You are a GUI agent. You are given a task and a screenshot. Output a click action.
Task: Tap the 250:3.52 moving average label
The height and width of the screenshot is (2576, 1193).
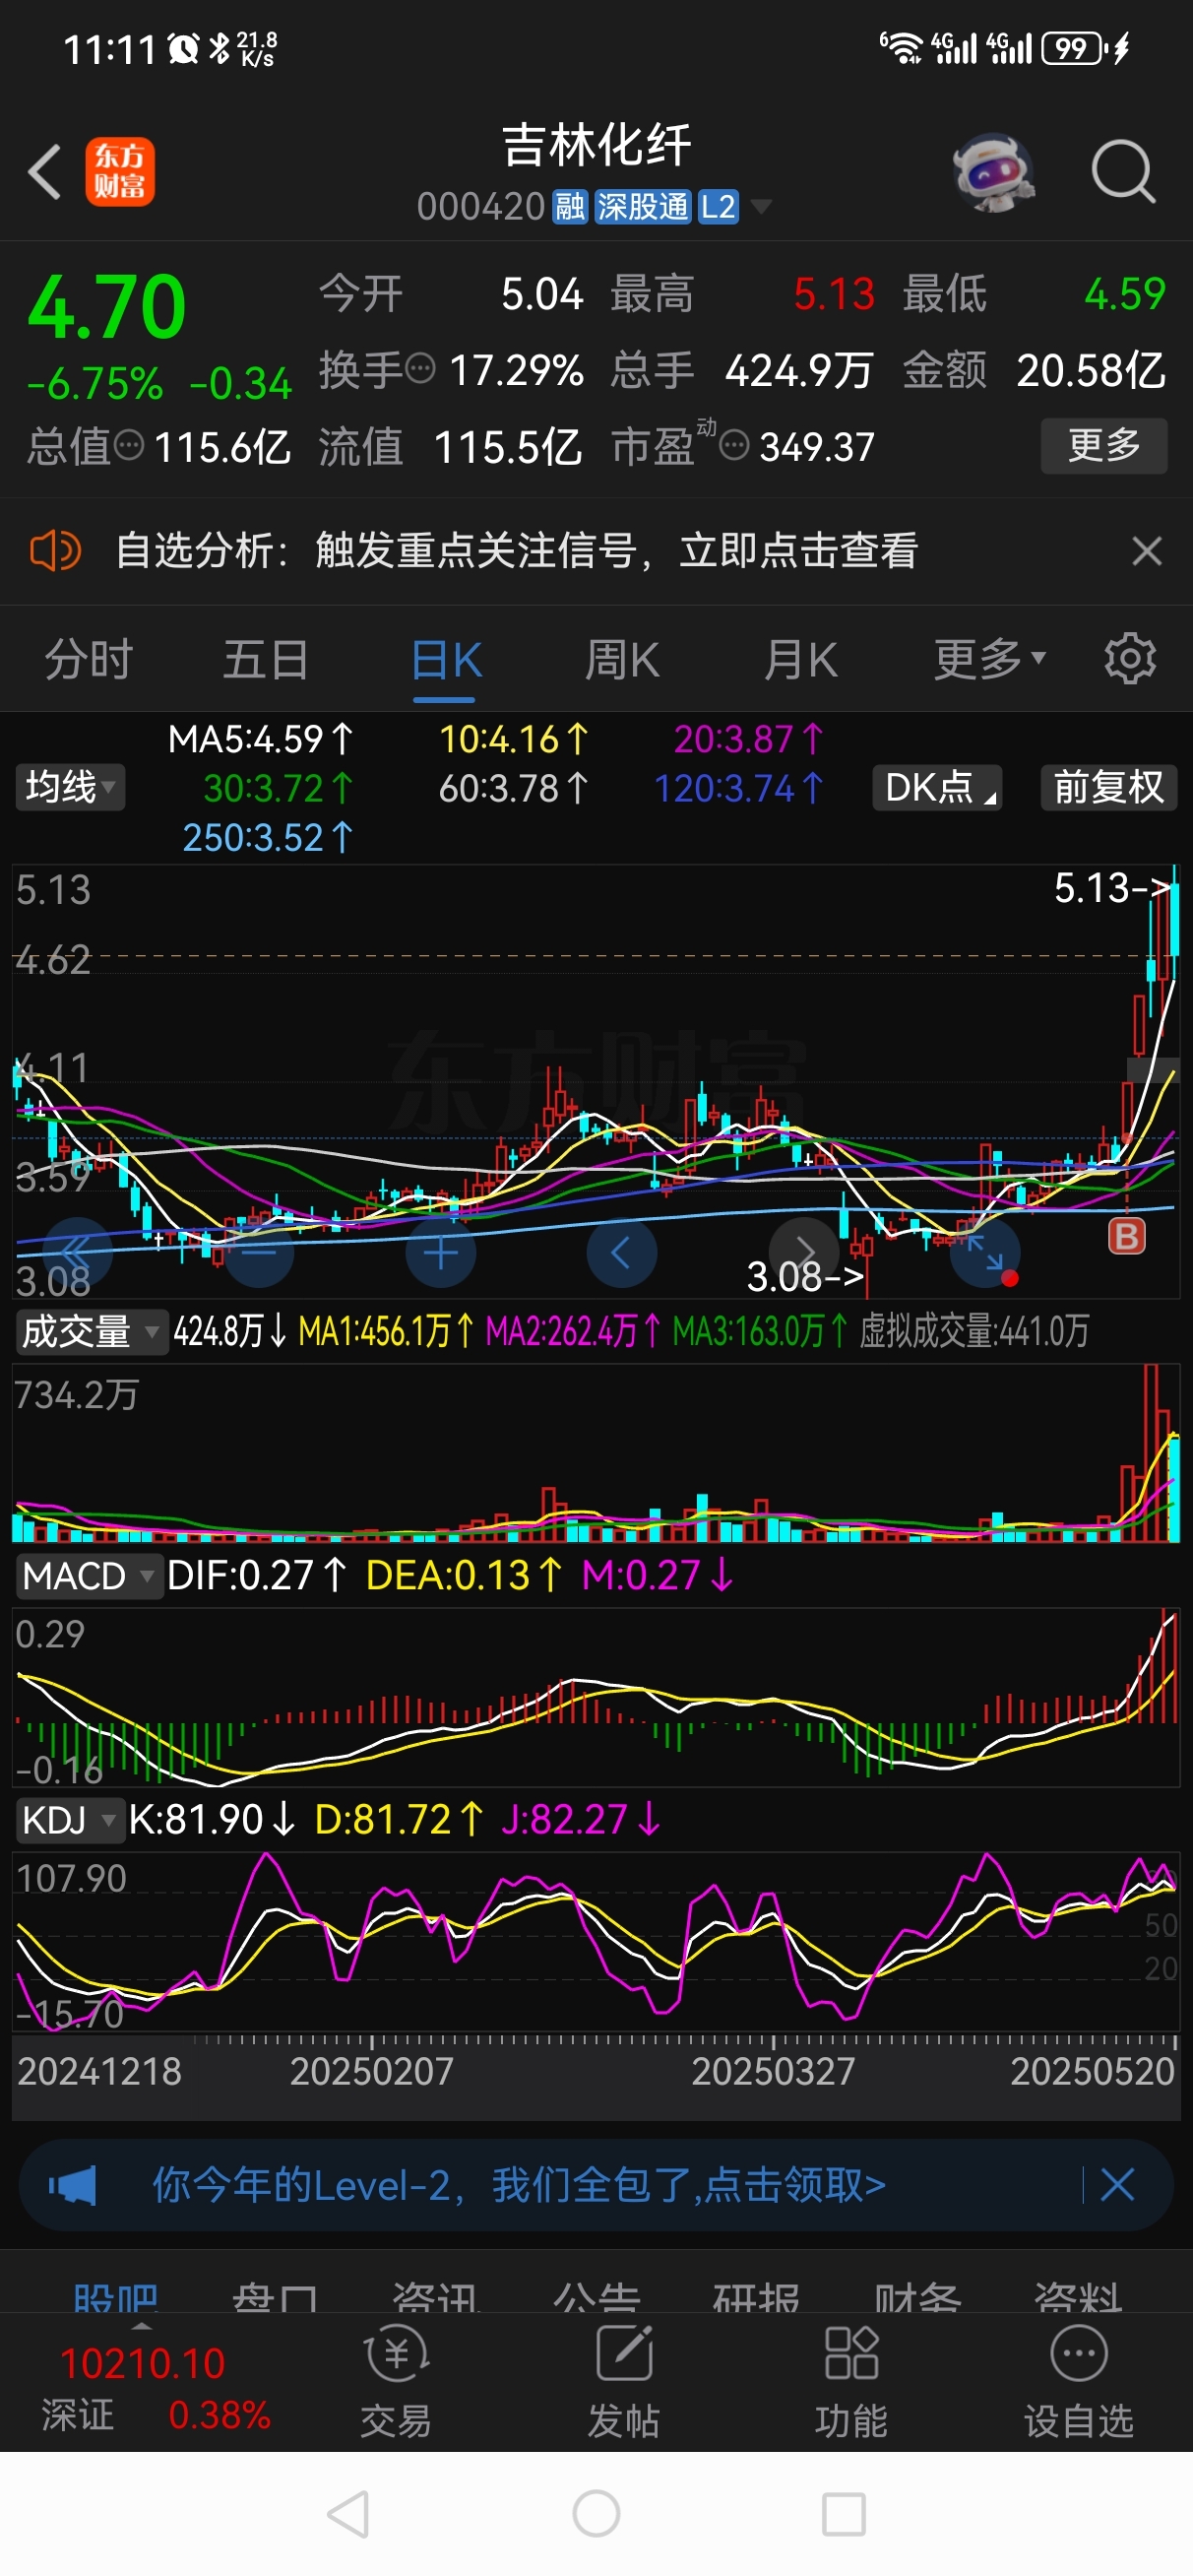267,837
